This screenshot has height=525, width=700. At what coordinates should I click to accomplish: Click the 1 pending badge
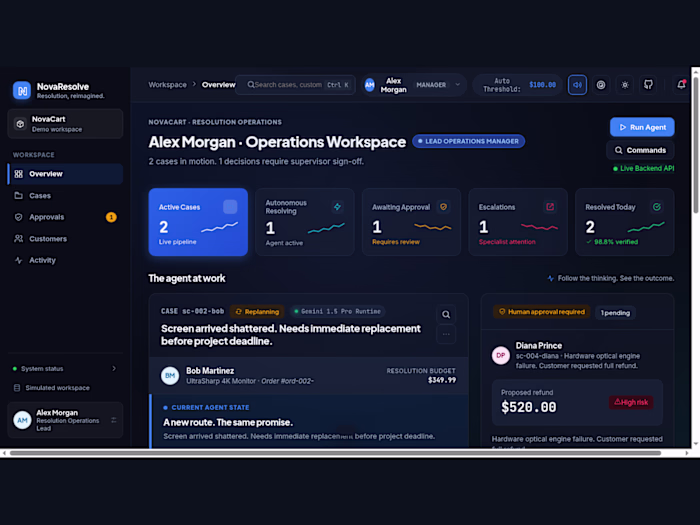pos(615,312)
